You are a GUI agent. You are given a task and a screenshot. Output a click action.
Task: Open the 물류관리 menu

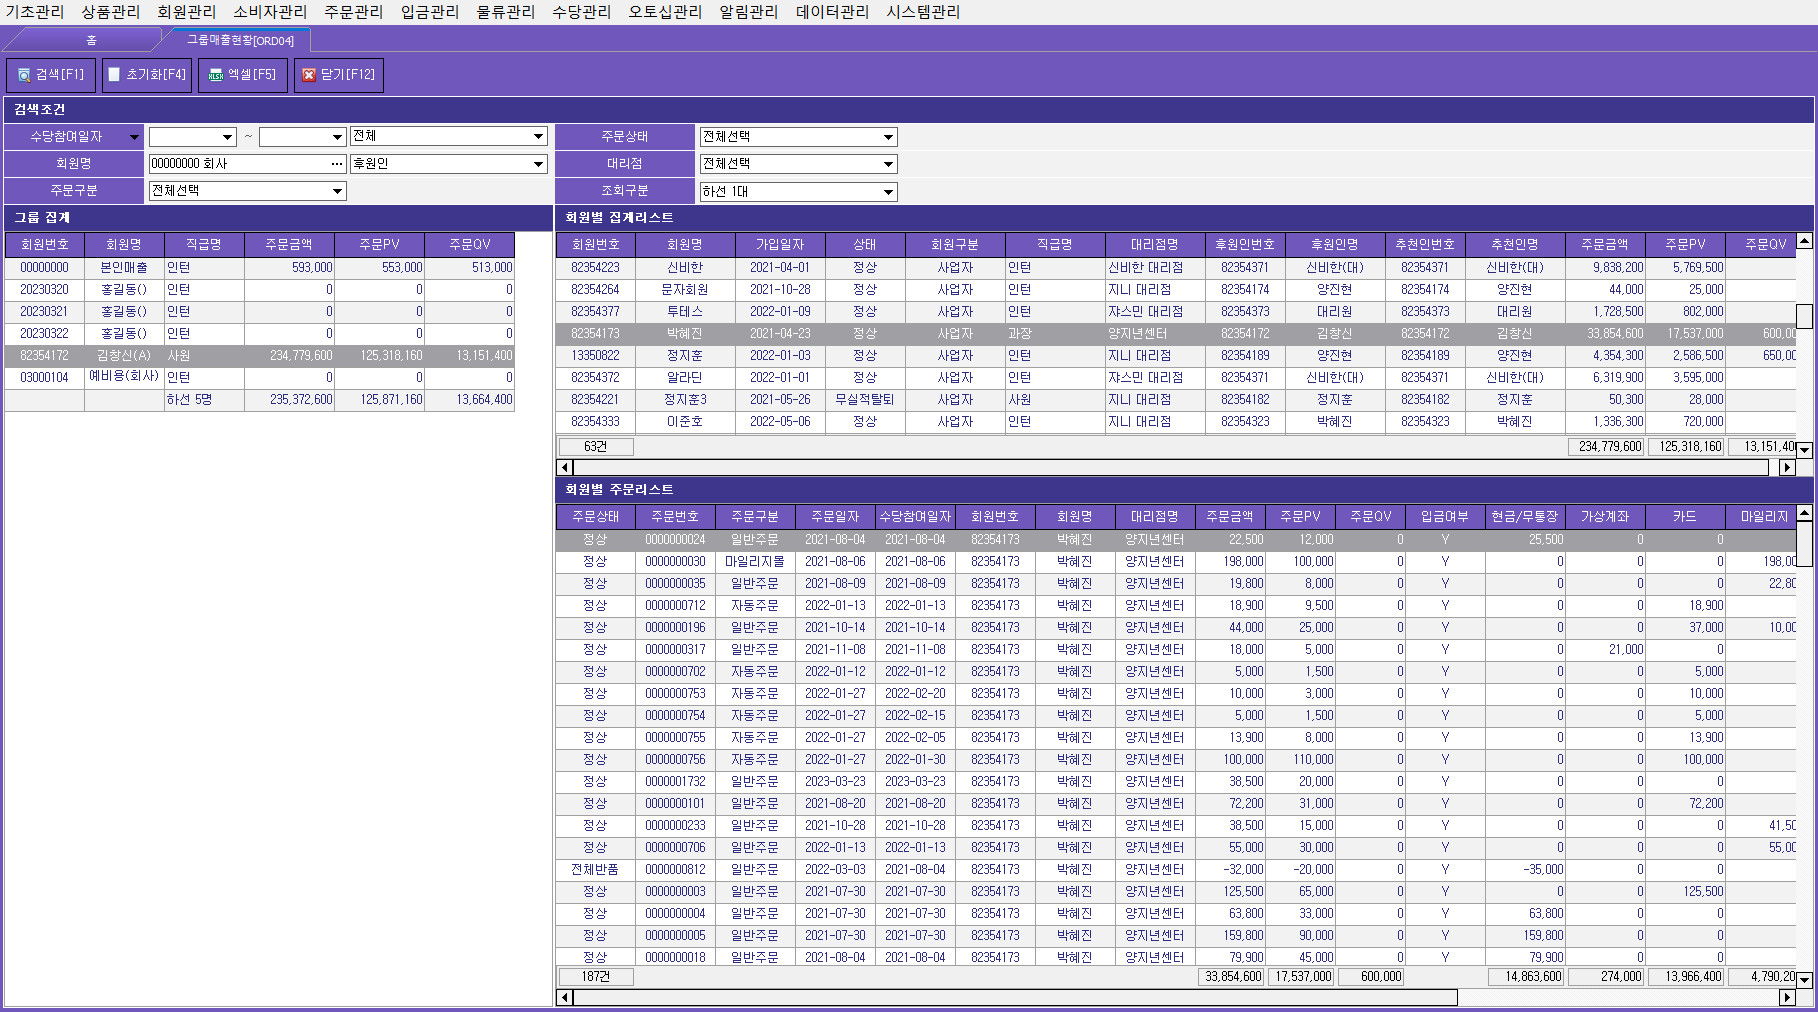coord(506,12)
